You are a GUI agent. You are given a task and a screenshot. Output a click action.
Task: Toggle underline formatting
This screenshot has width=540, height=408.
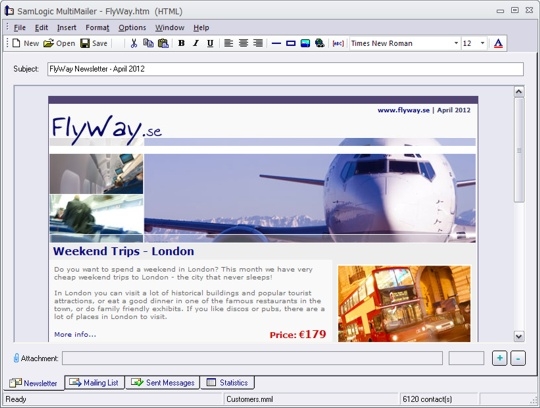210,43
